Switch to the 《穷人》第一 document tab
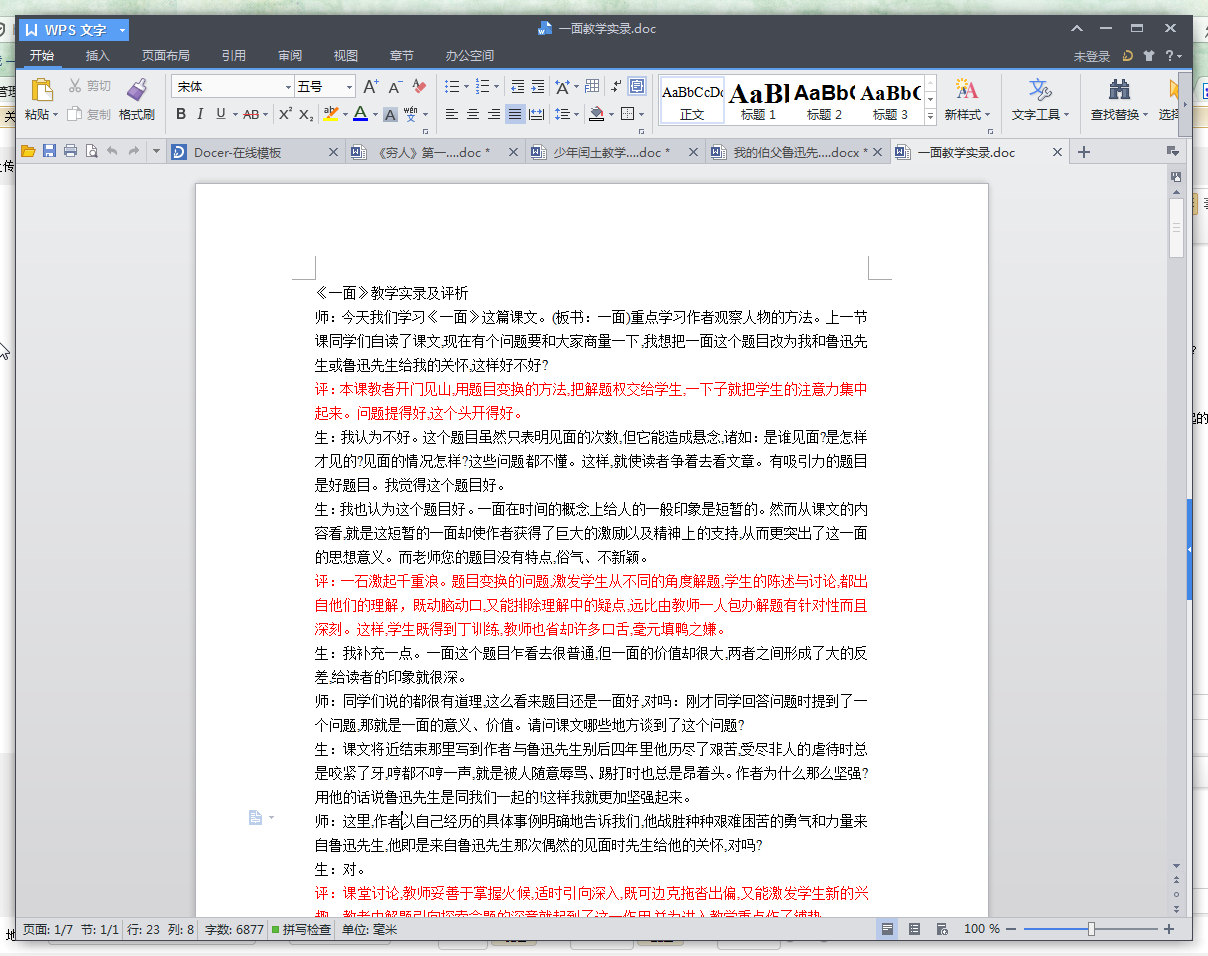 coord(434,152)
